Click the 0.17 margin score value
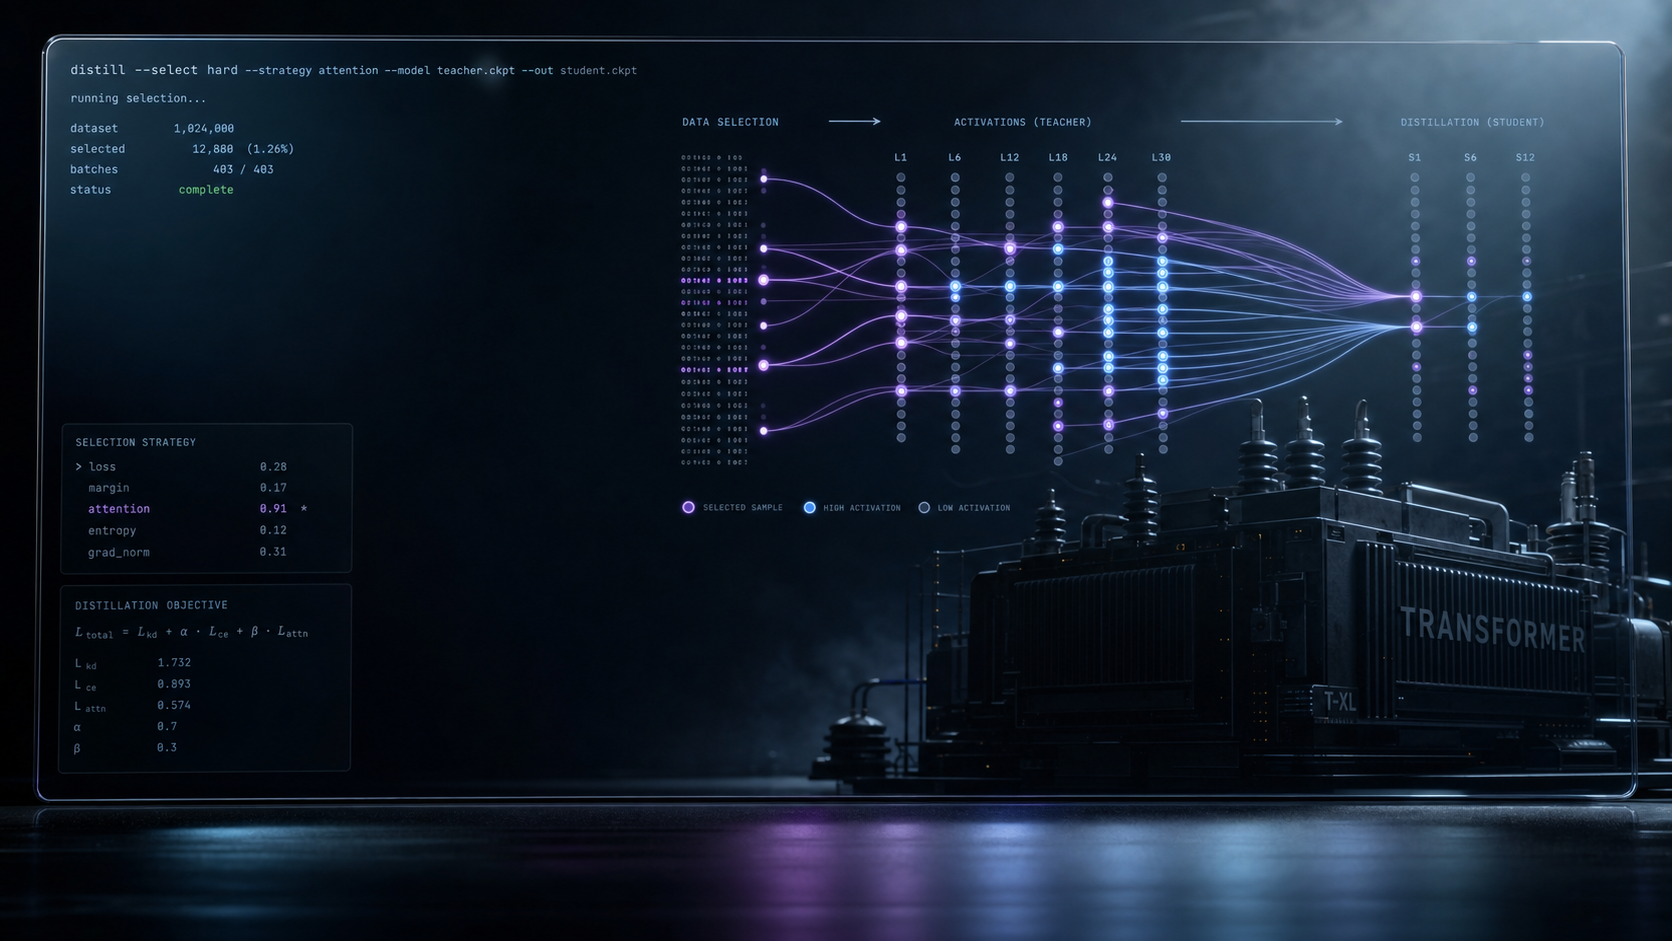The width and height of the screenshot is (1672, 941). [273, 488]
